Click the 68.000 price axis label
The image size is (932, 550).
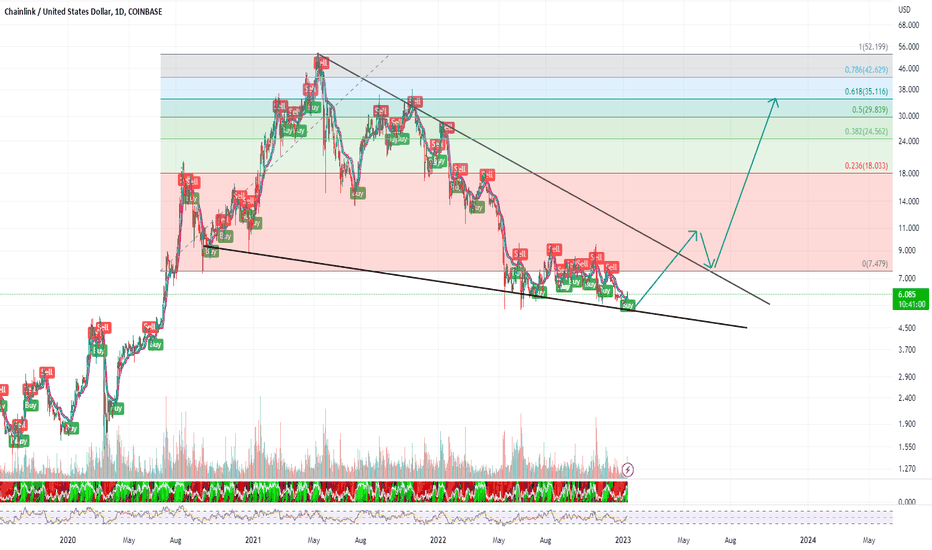point(909,26)
